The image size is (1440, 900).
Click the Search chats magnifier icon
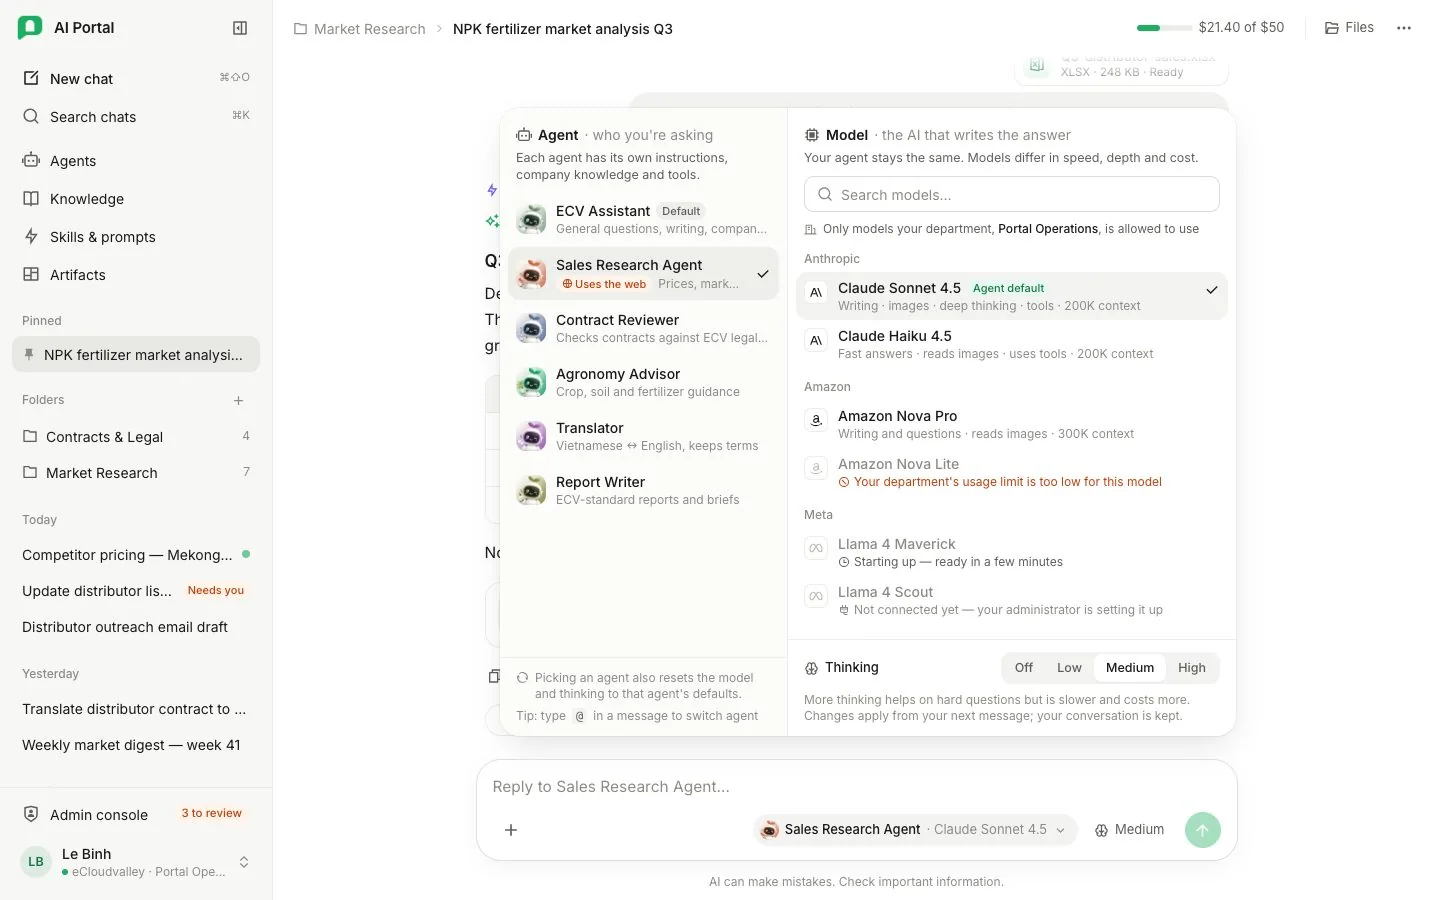[x=31, y=116]
